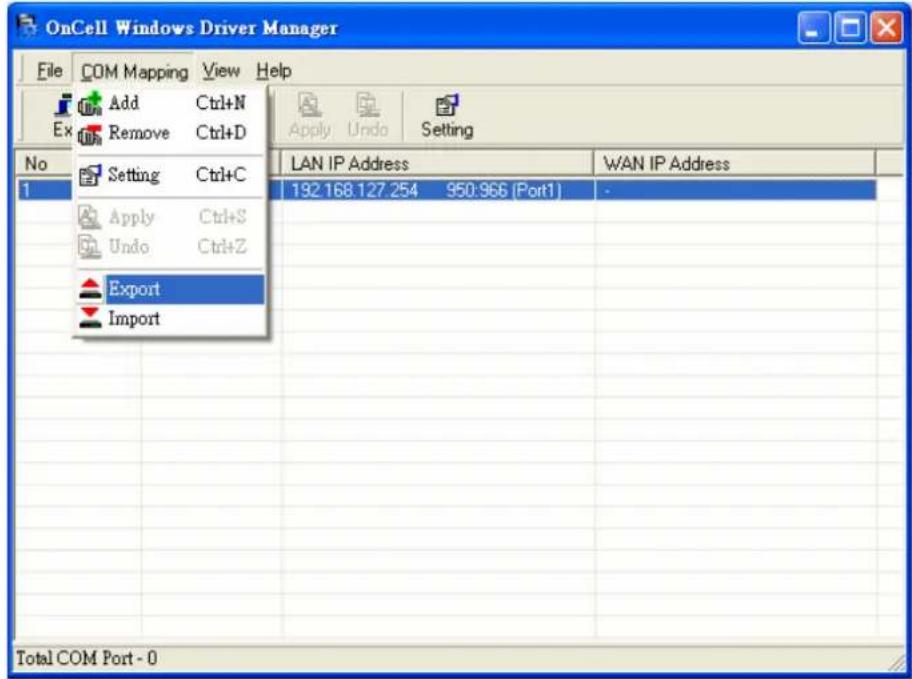Choose Import in the dropdown menu
The image size is (912, 679).
point(170,318)
